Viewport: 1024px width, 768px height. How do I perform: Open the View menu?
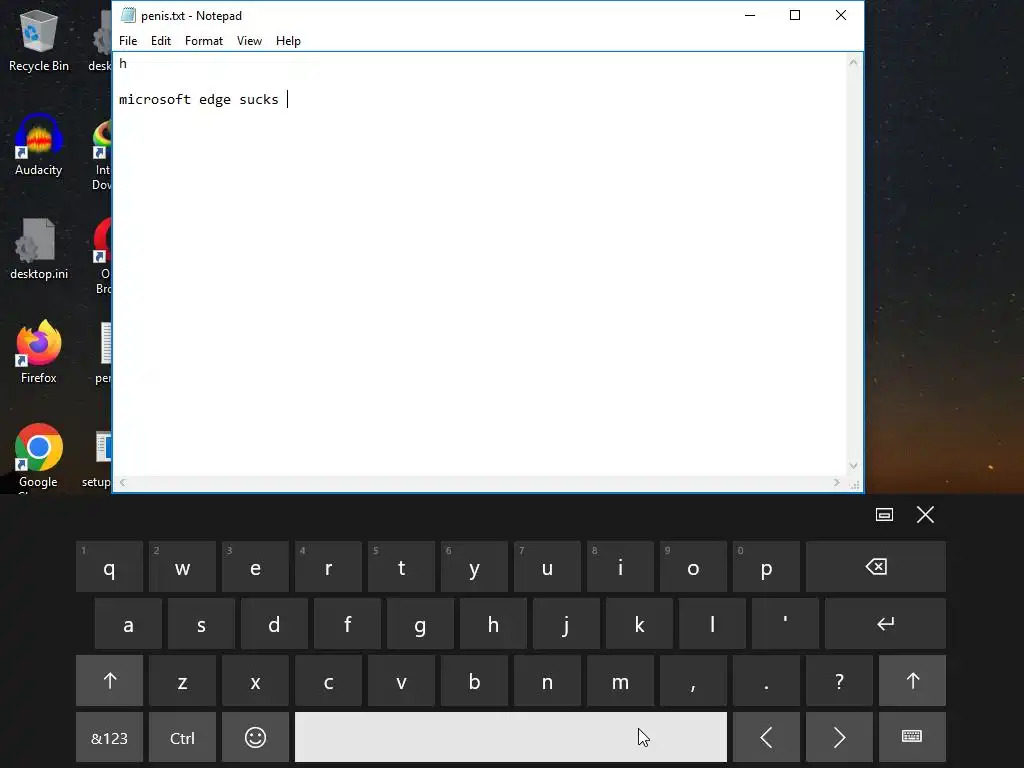[x=249, y=40]
